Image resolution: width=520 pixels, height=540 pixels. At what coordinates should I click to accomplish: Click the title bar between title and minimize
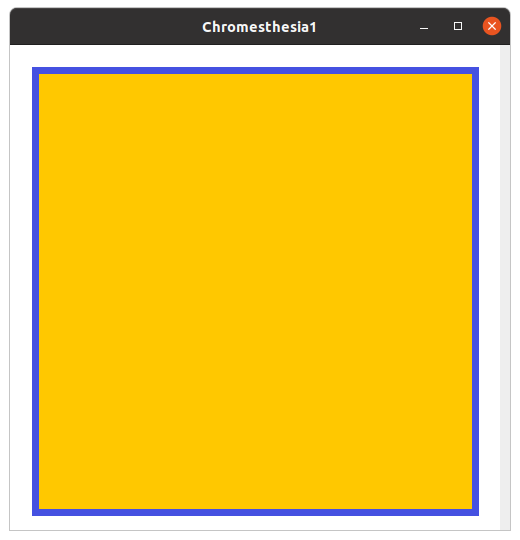(367, 27)
